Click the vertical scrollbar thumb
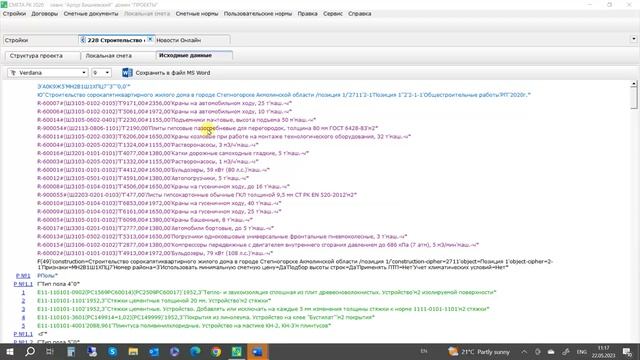Image resolution: width=640 pixels, height=360 pixels. click(633, 98)
